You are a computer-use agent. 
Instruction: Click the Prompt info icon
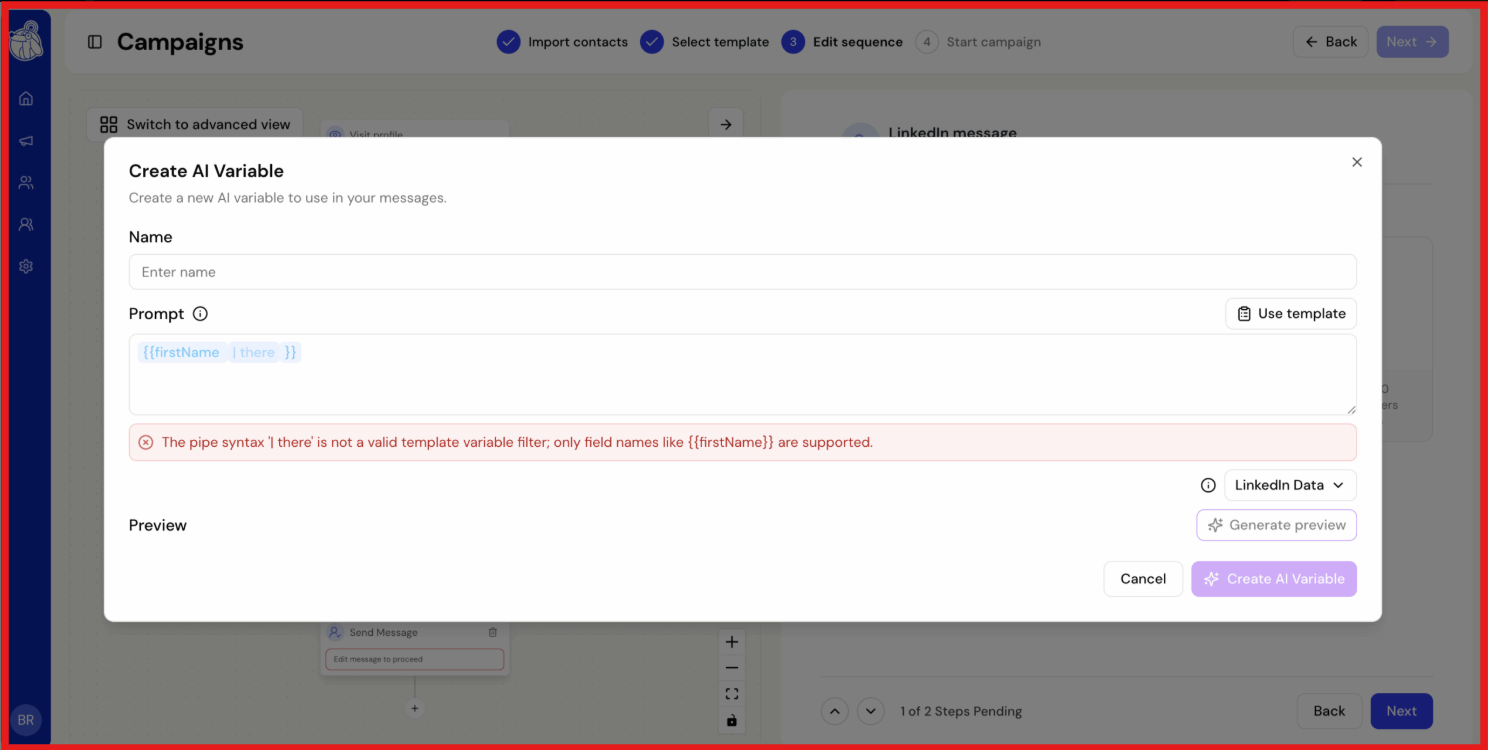200,314
